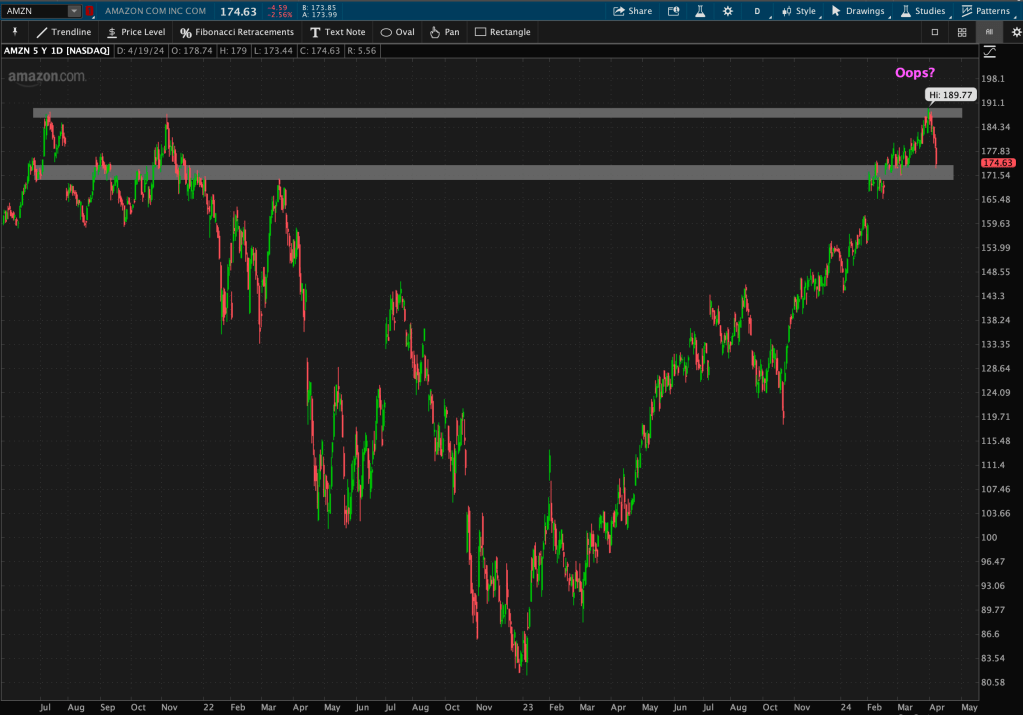Click the Share button
This screenshot has width=1023, height=715.
632,11
